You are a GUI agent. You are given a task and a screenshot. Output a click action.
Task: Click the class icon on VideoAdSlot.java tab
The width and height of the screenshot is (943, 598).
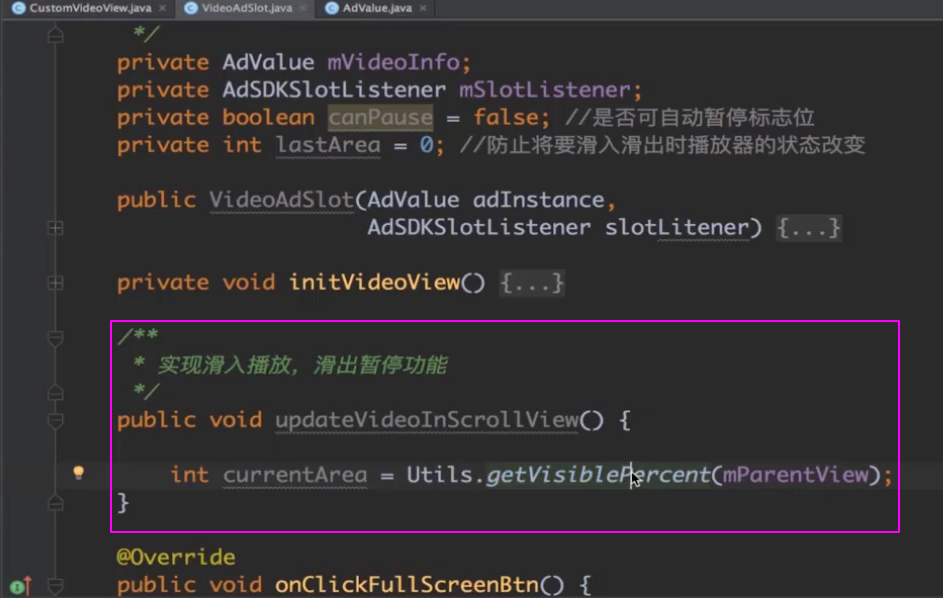pos(191,8)
